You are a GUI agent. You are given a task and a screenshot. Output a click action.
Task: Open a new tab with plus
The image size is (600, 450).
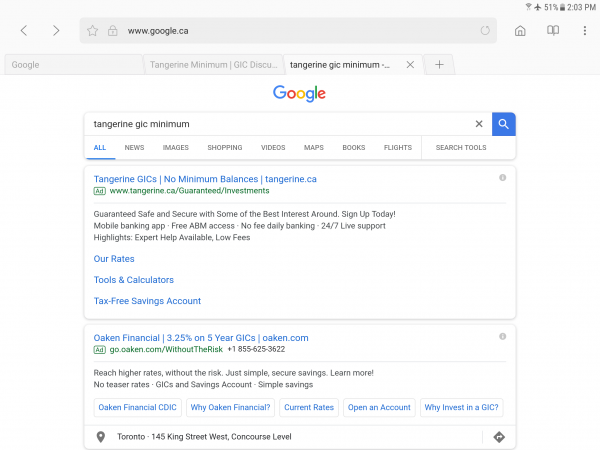pyautogui.click(x=438, y=65)
